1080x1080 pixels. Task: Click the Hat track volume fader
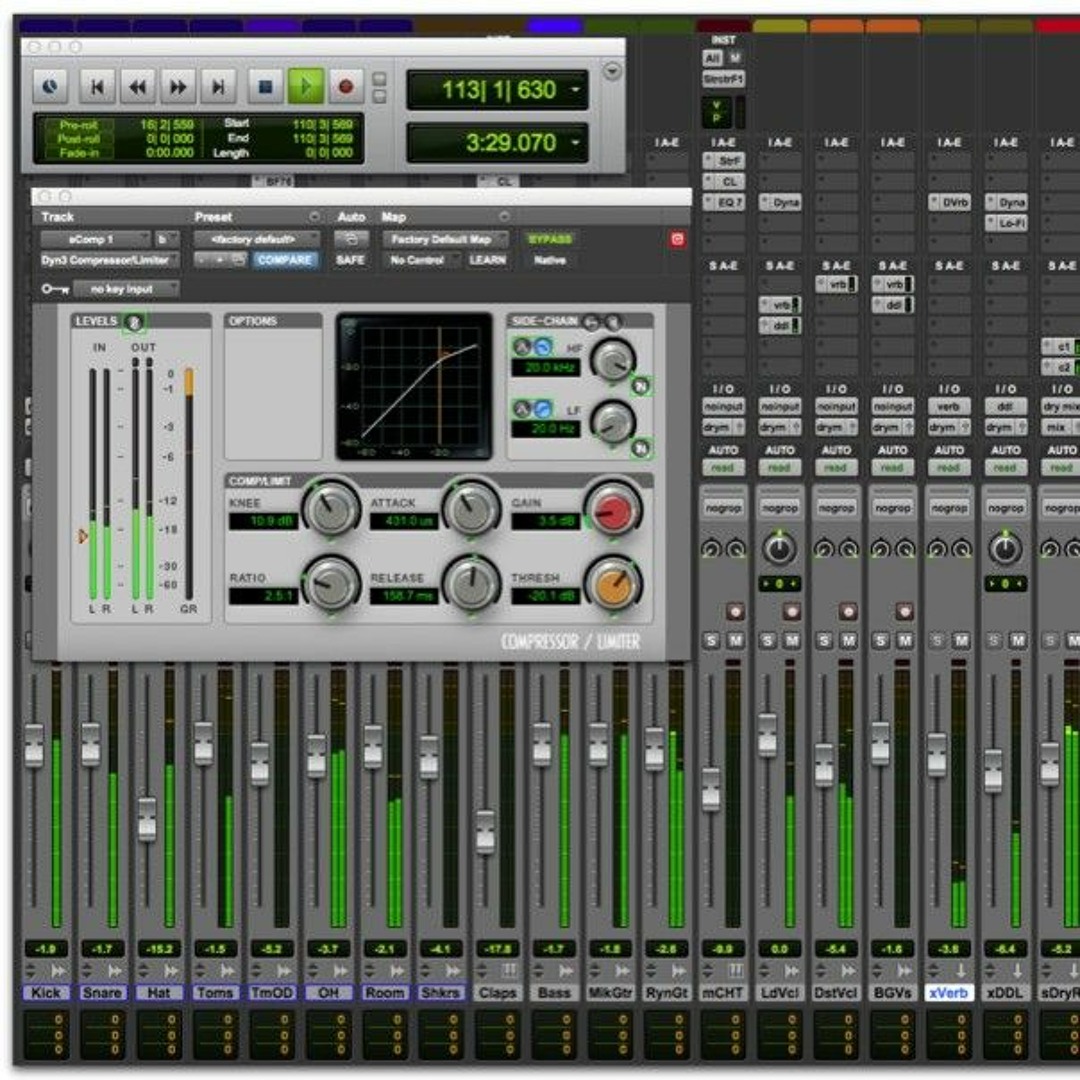pos(147,818)
